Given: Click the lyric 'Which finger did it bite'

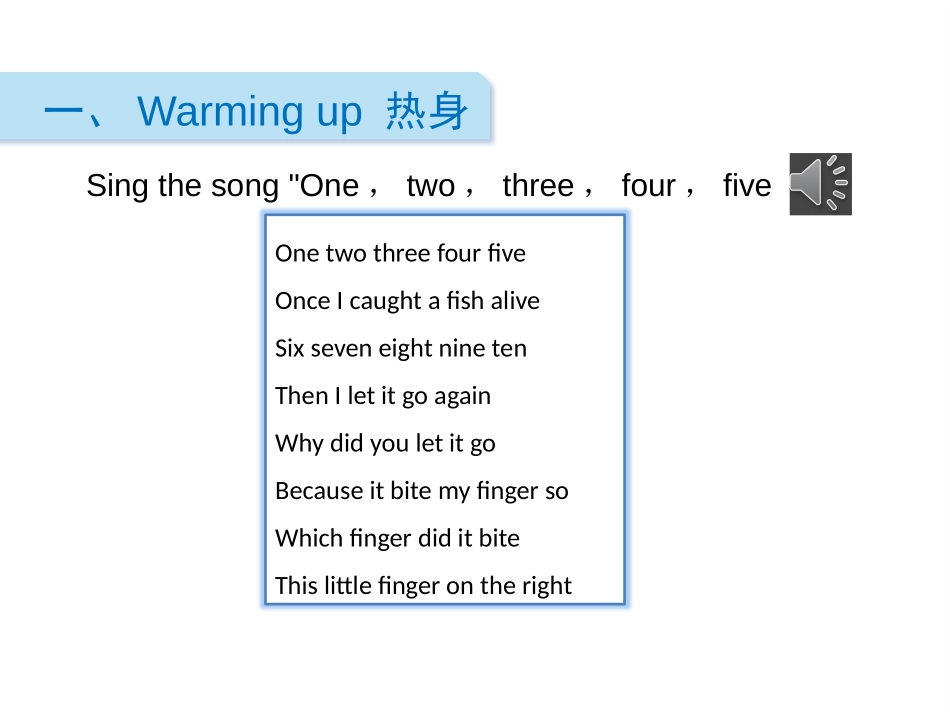Looking at the screenshot, I should click(x=397, y=538).
